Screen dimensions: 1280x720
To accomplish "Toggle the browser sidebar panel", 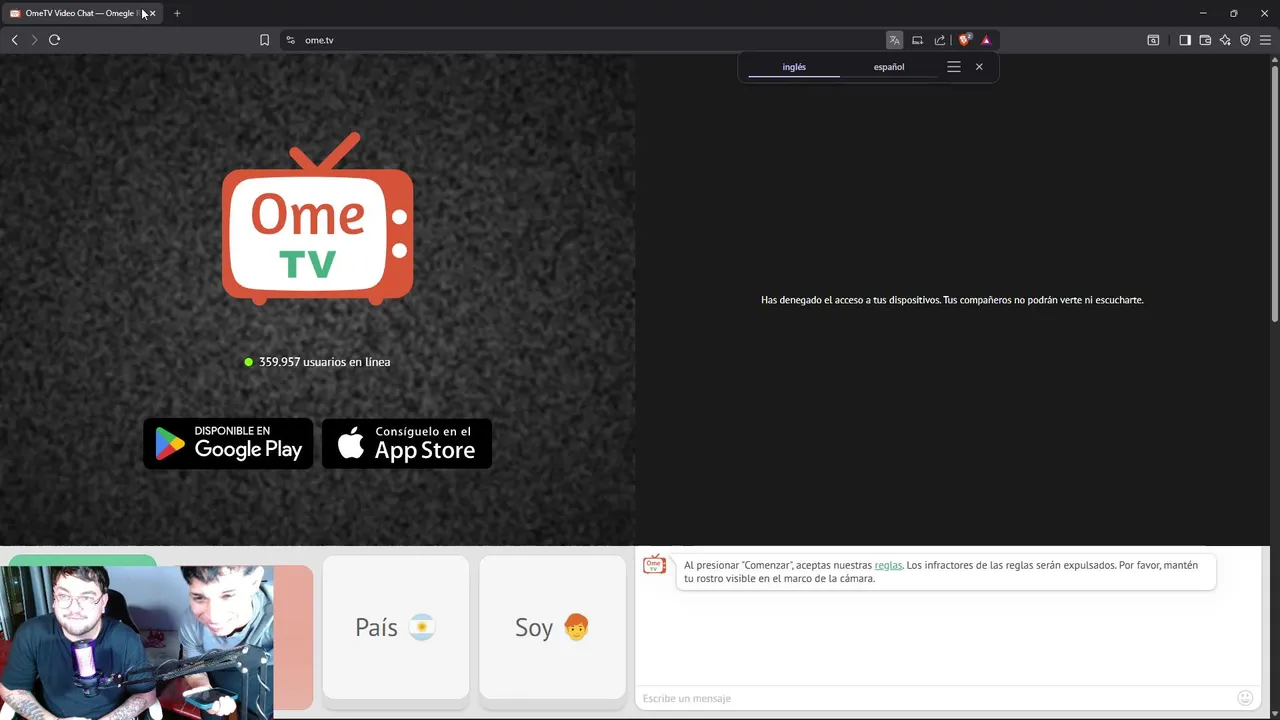I will [x=1185, y=40].
